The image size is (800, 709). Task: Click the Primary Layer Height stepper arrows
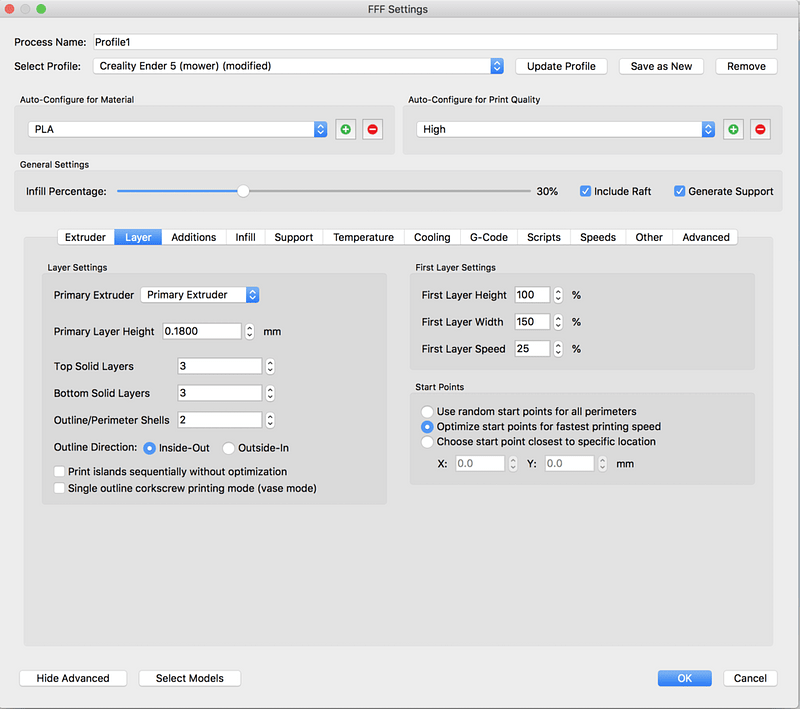[249, 332]
